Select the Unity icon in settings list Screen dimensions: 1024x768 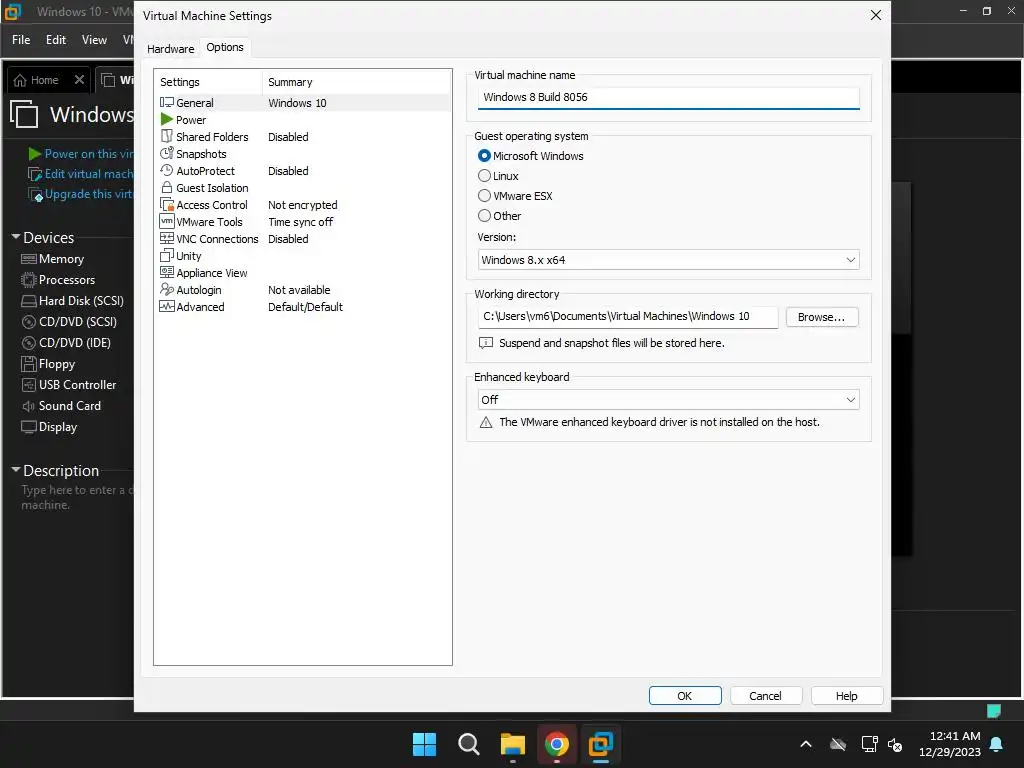[167, 255]
